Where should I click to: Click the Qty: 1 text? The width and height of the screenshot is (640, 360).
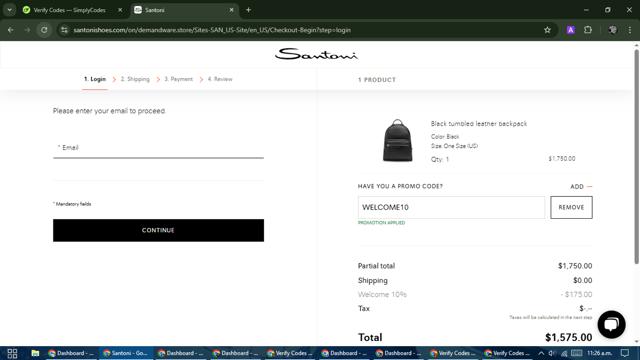pyautogui.click(x=440, y=159)
